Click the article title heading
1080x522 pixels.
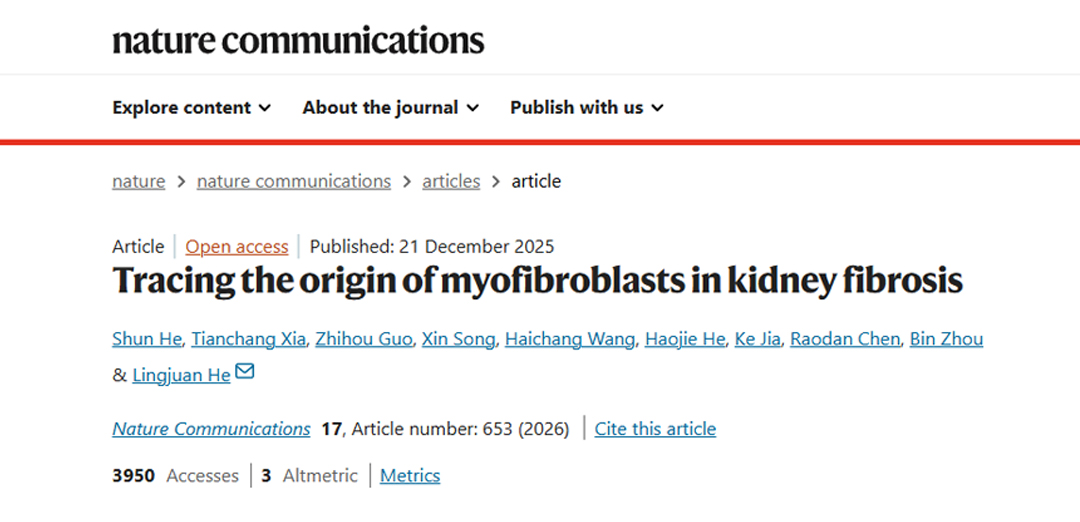click(537, 281)
